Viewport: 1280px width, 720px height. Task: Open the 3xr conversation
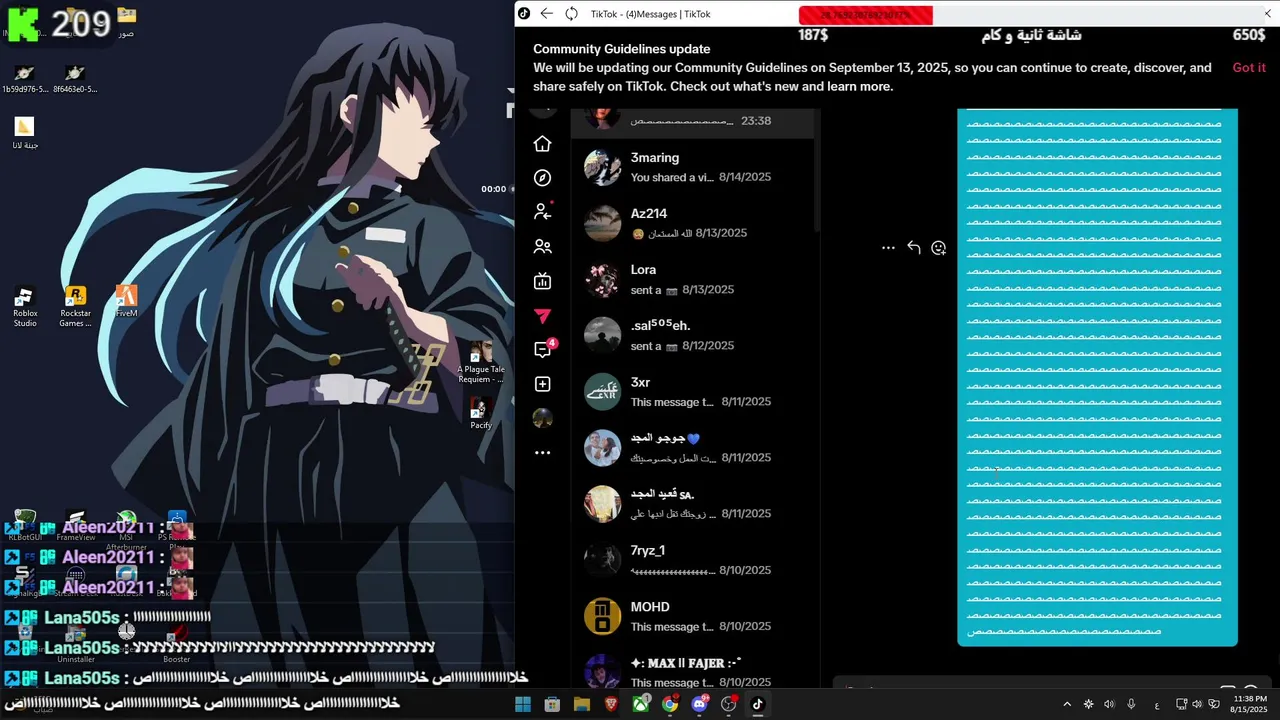pyautogui.click(x=693, y=392)
